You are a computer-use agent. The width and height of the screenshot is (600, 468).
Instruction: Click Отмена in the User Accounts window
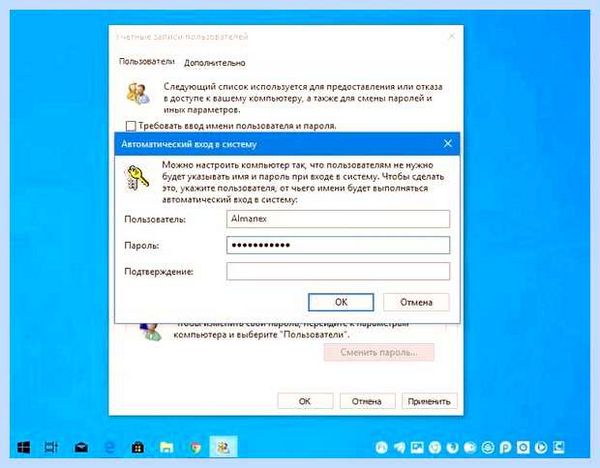coord(367,401)
